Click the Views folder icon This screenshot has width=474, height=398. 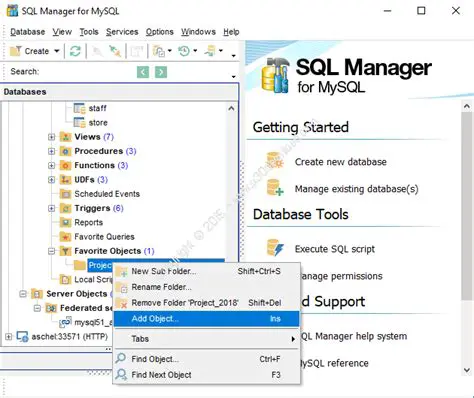(66, 137)
